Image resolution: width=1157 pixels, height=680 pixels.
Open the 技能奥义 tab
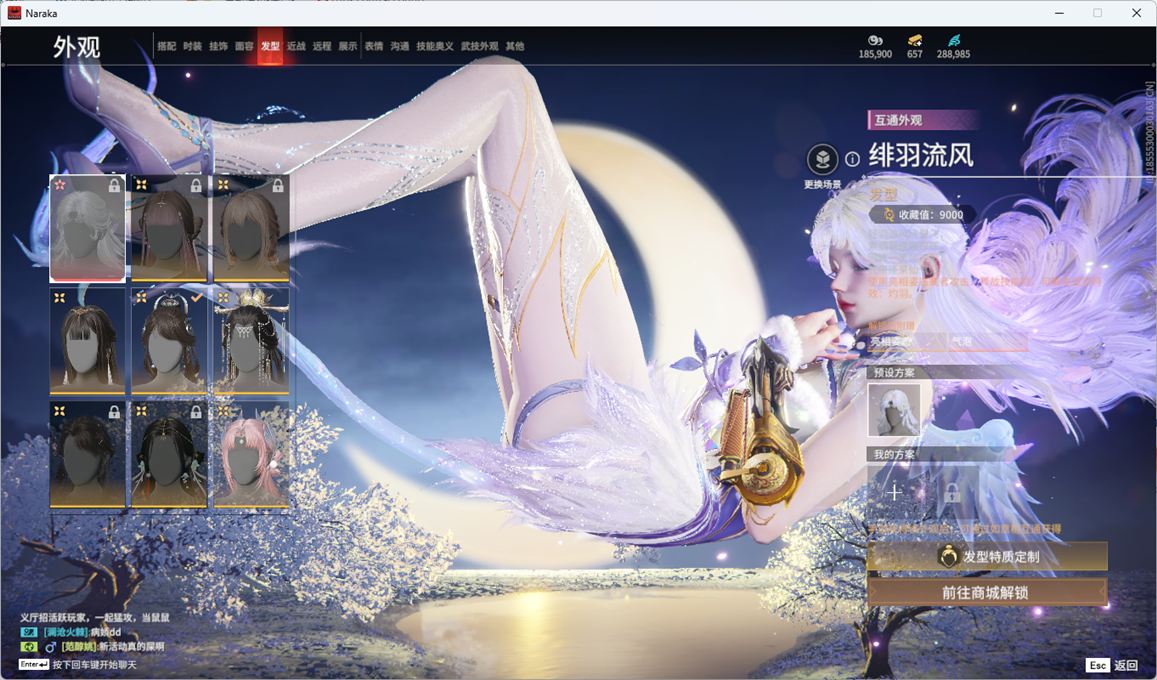[x=435, y=46]
